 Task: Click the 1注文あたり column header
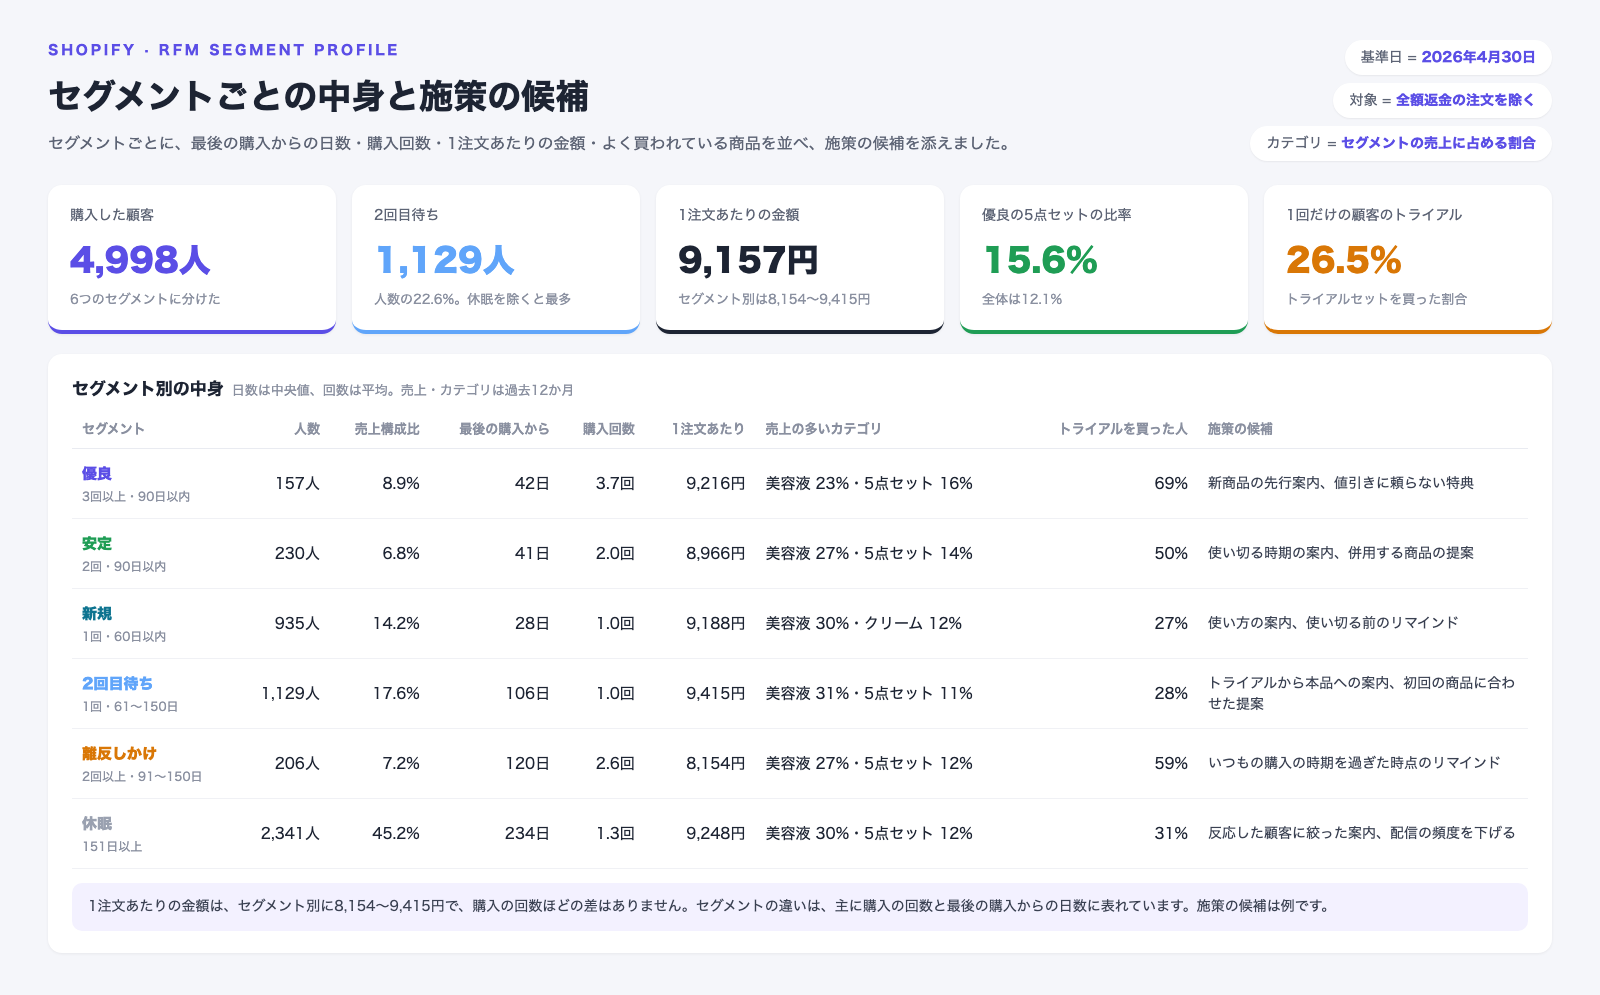pos(708,429)
